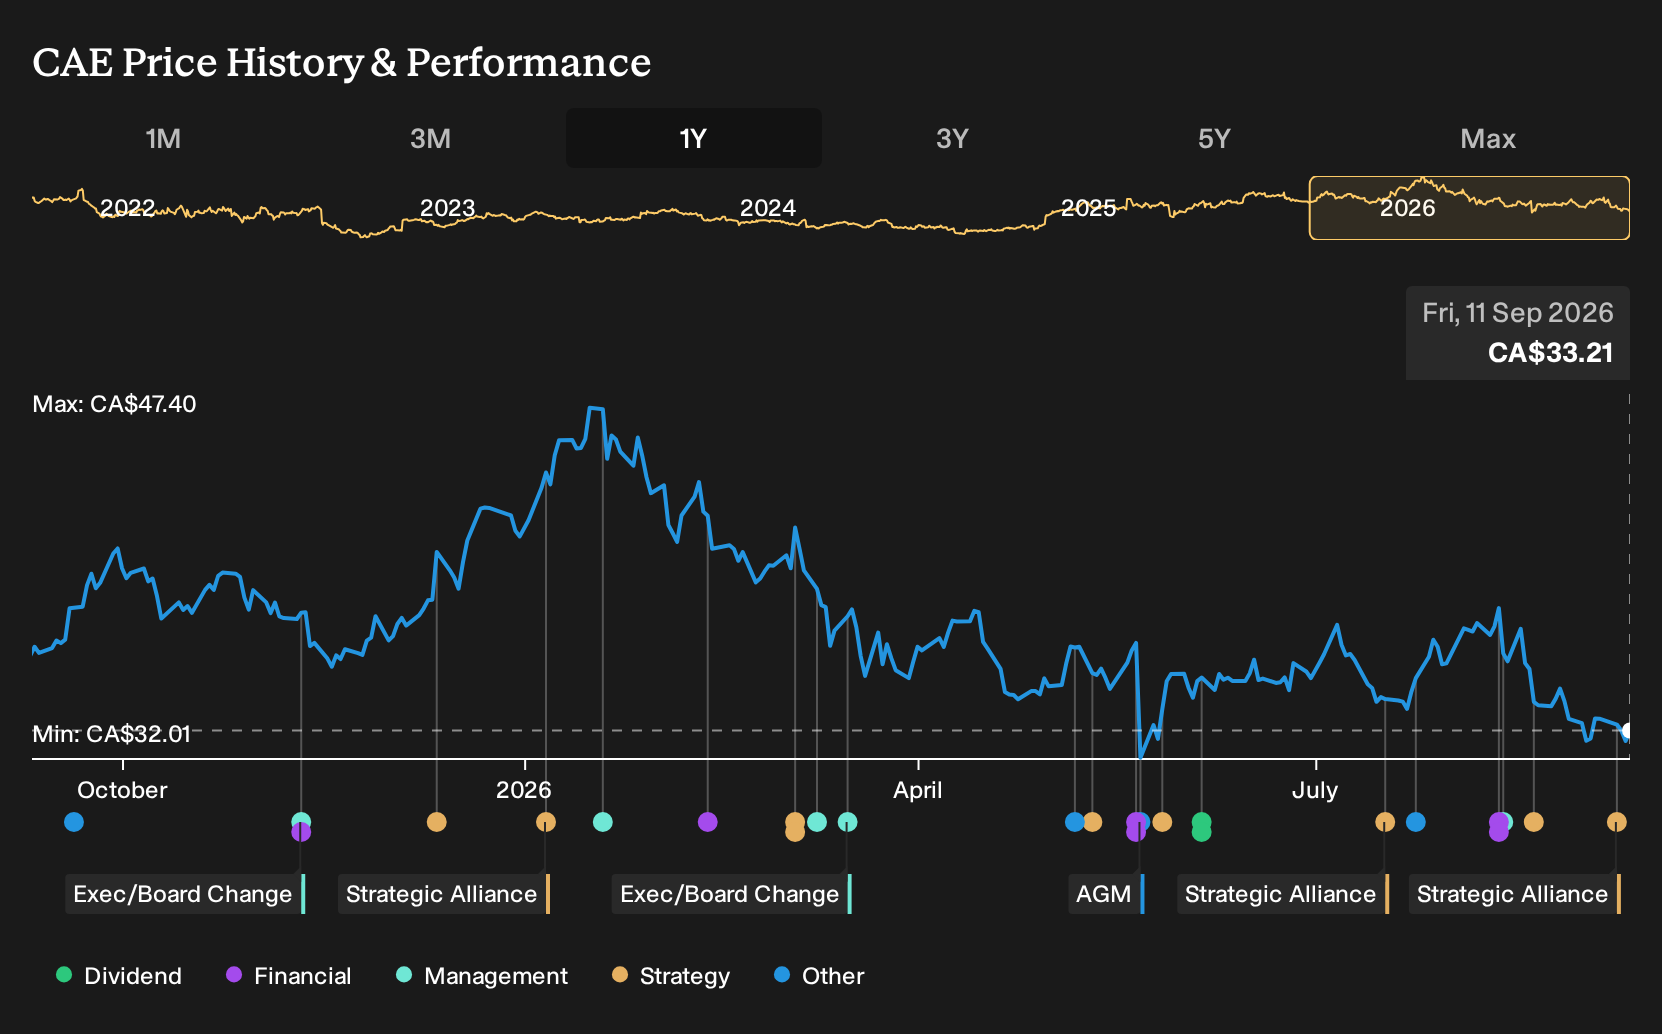Open the AGM event label
This screenshot has width=1662, height=1034.
(1106, 894)
